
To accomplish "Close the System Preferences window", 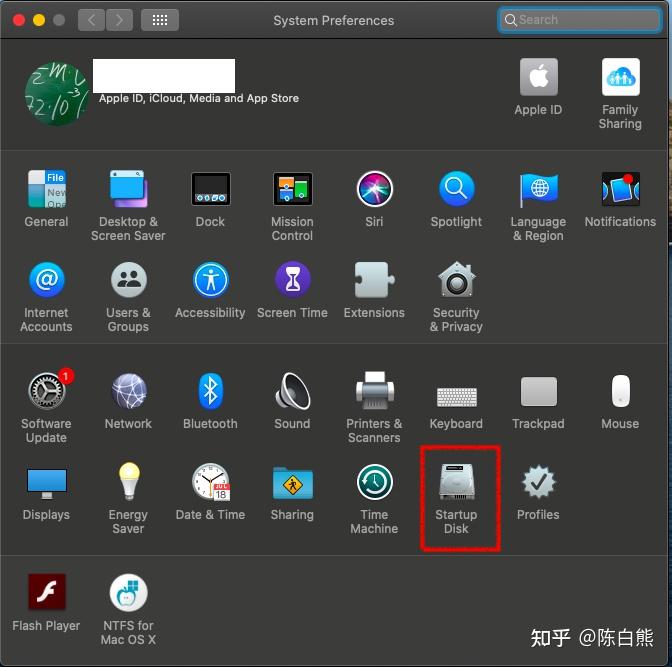I will (19, 20).
